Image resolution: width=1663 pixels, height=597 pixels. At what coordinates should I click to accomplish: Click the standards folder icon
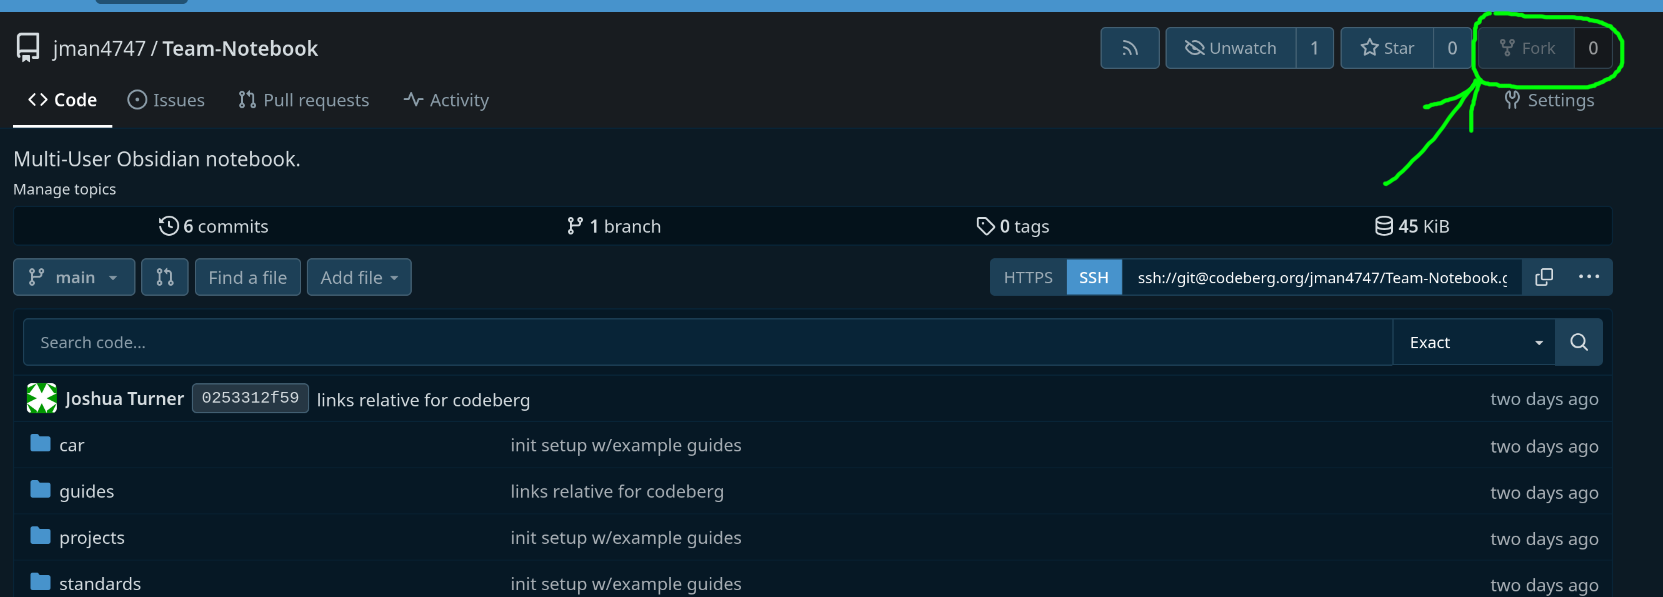pyautogui.click(x=40, y=581)
